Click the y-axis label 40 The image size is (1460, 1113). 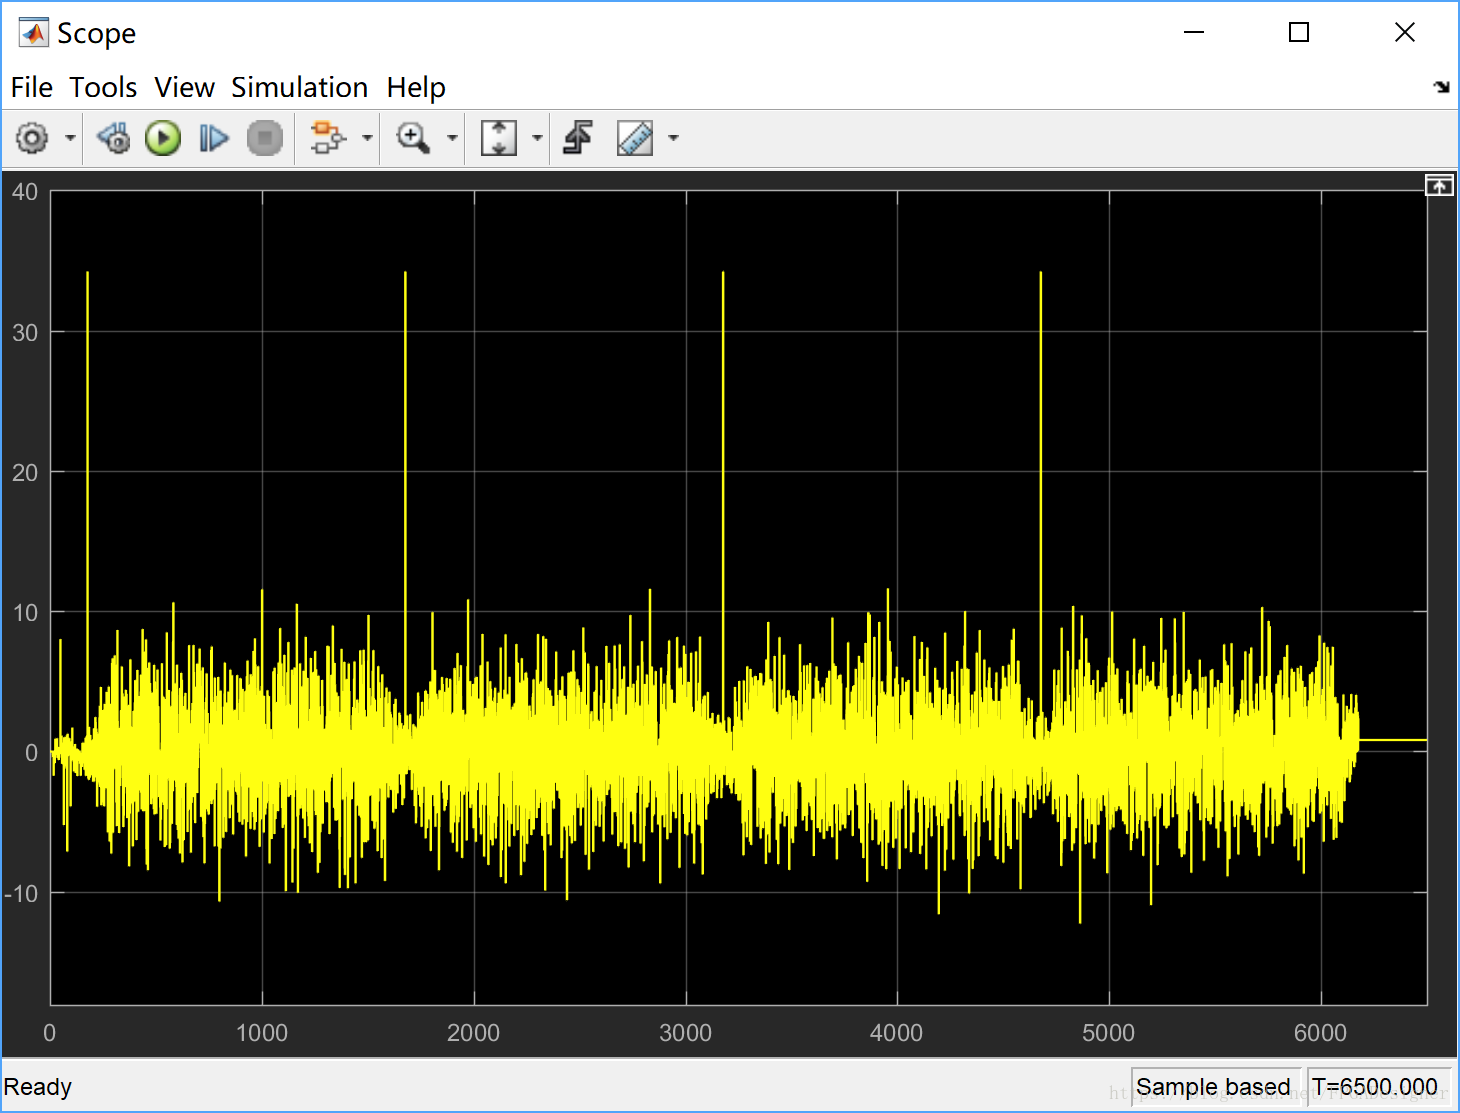(25, 192)
